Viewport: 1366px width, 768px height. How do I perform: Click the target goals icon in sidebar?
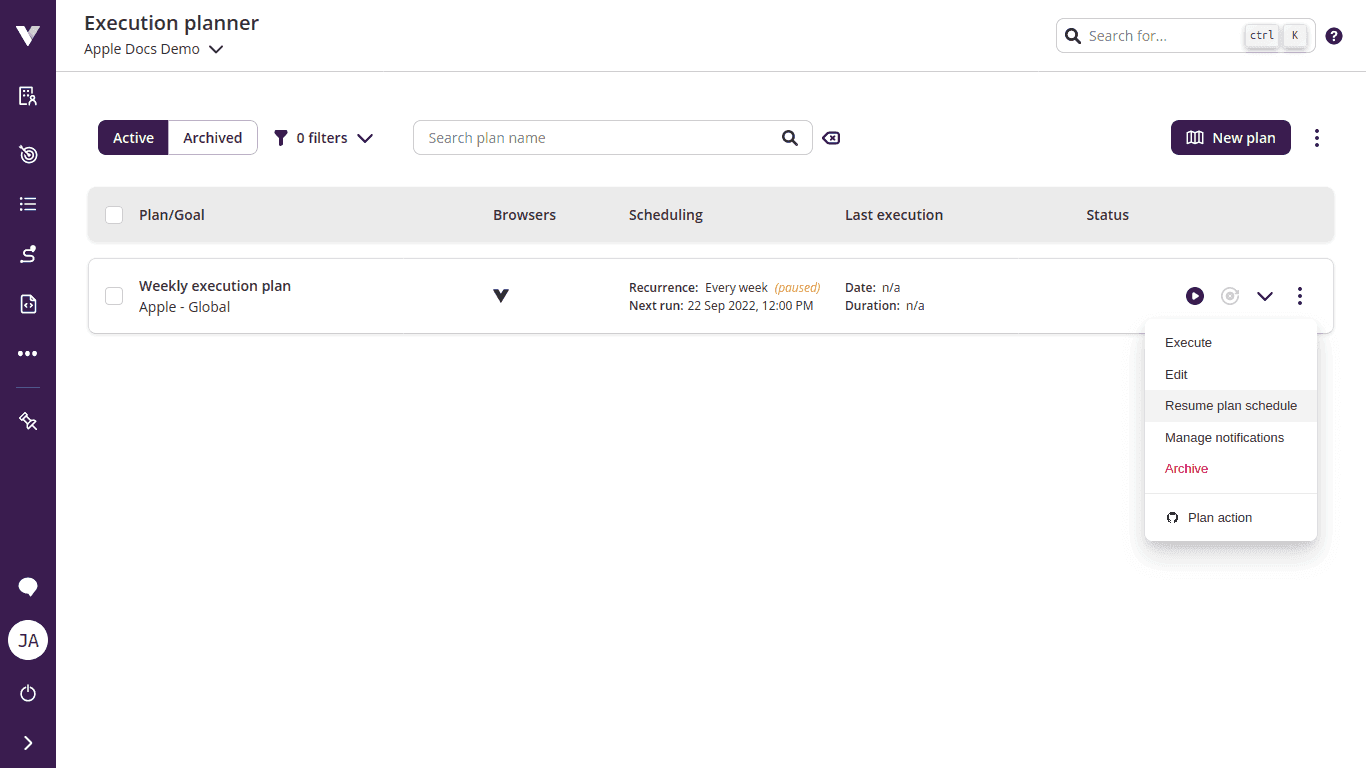pyautogui.click(x=28, y=154)
